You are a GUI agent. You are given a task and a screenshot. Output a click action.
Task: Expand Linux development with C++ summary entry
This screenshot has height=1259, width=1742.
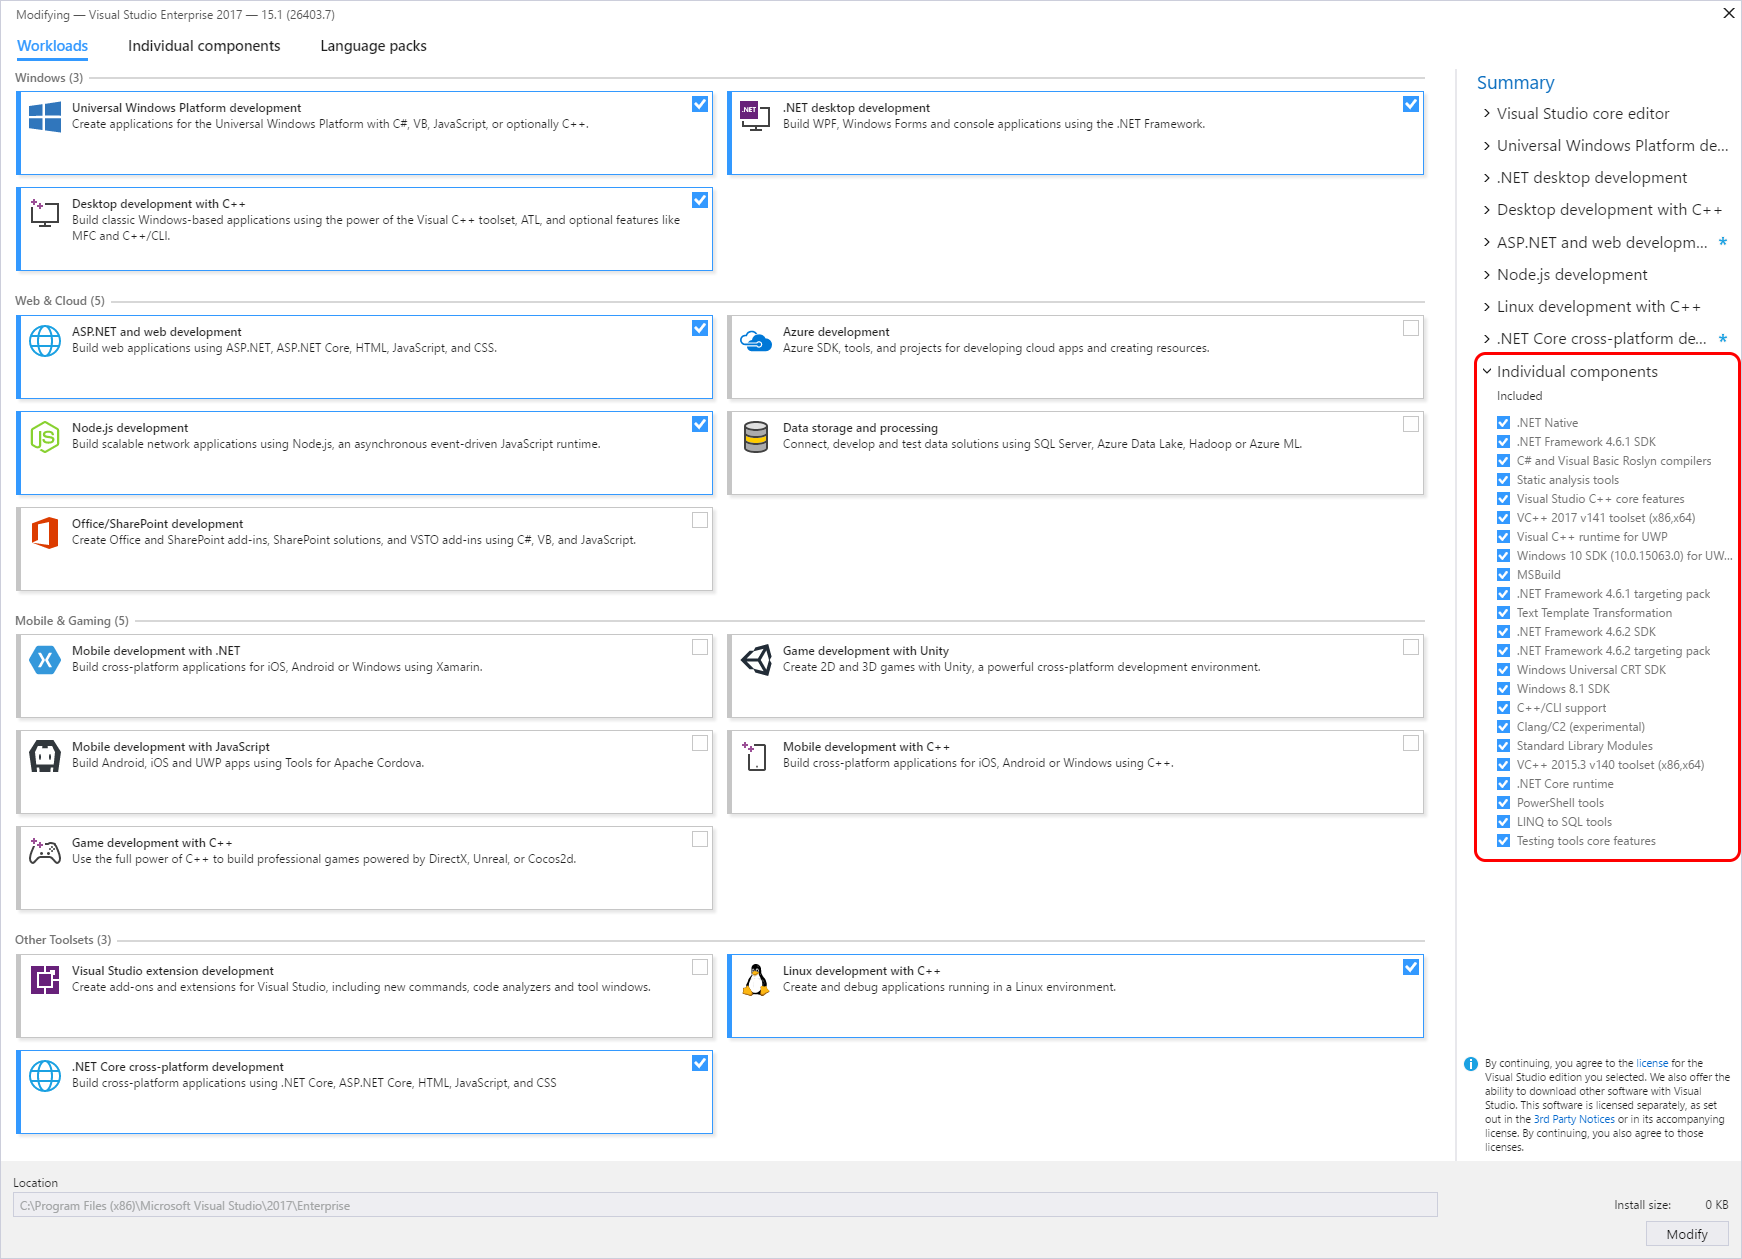click(1487, 307)
